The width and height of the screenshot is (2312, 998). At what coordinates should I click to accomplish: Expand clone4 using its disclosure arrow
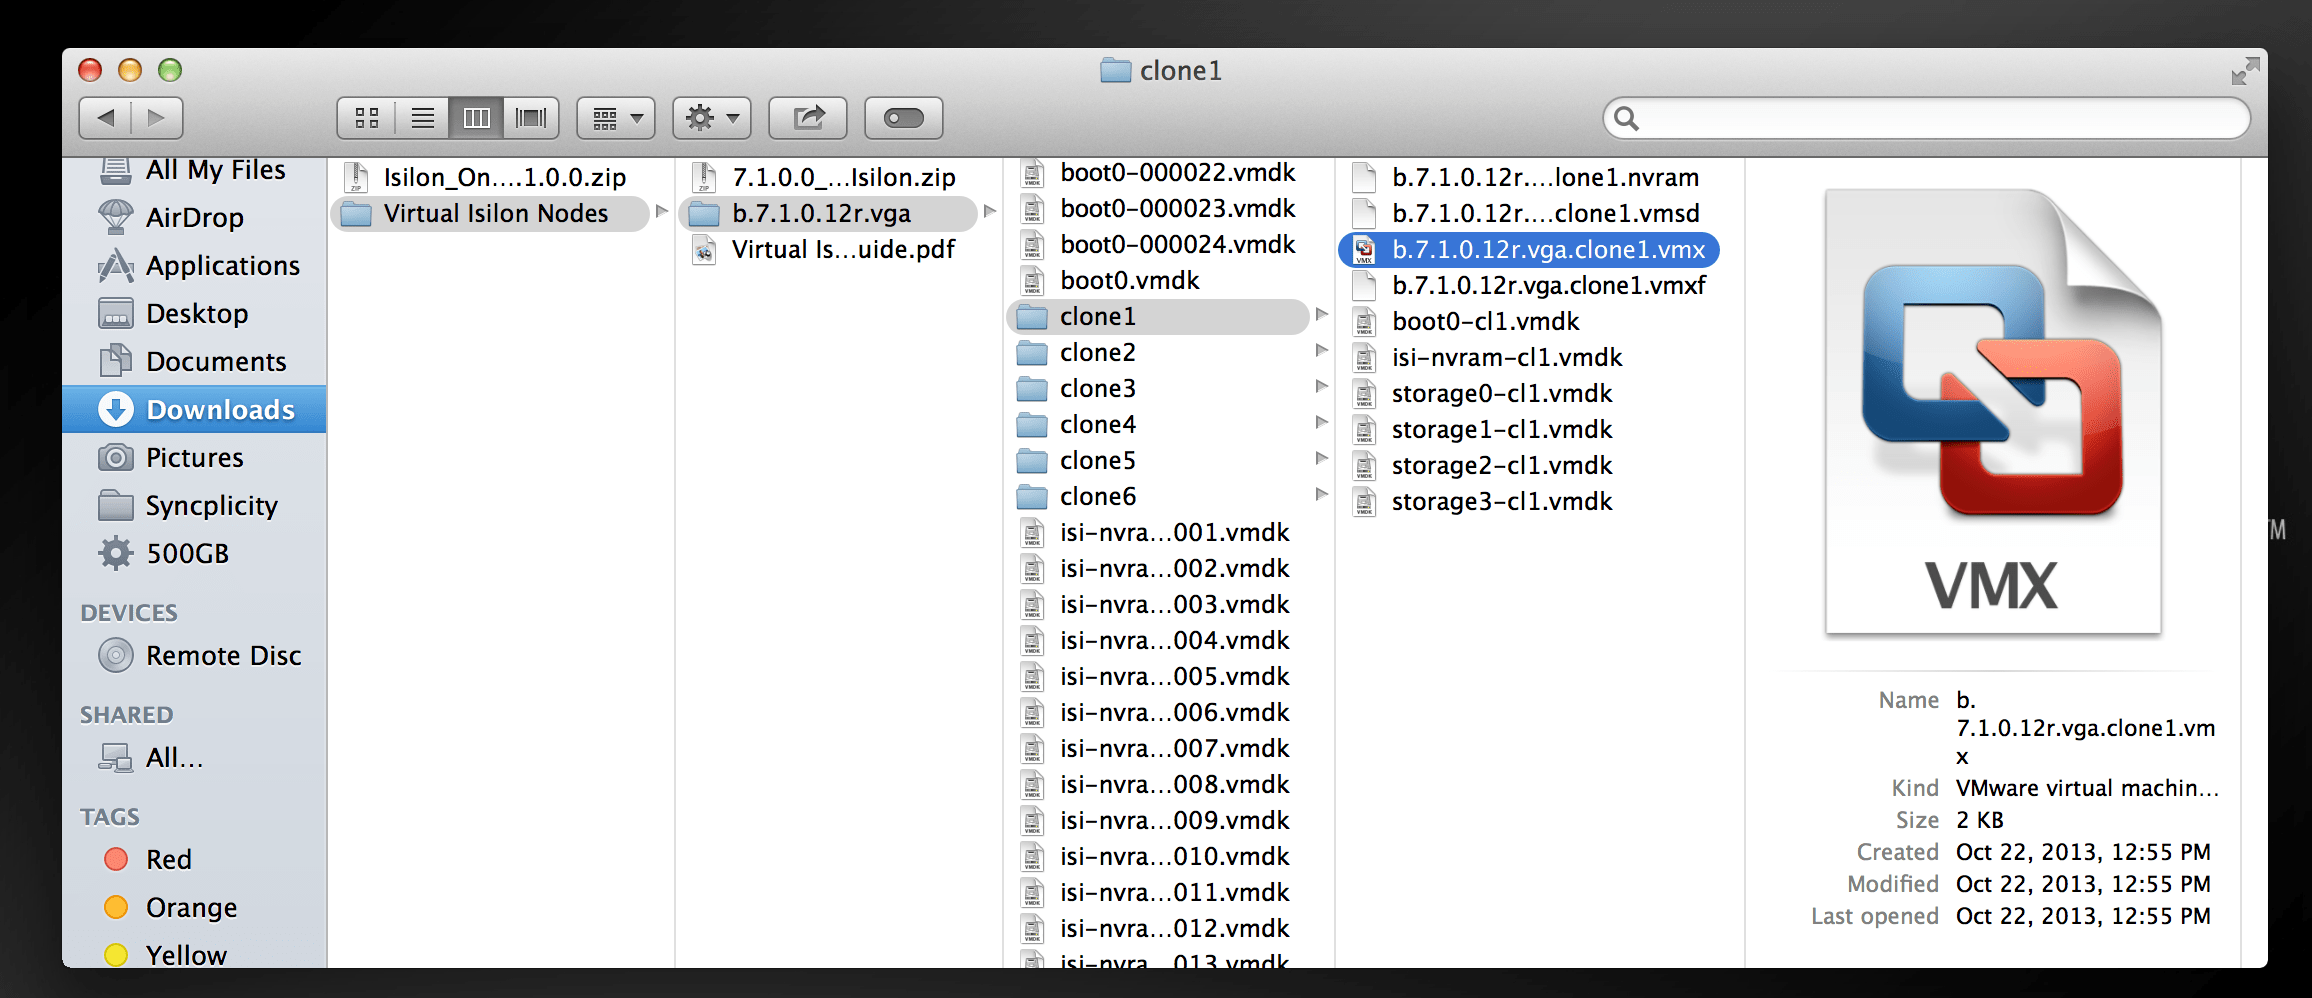coord(1322,423)
